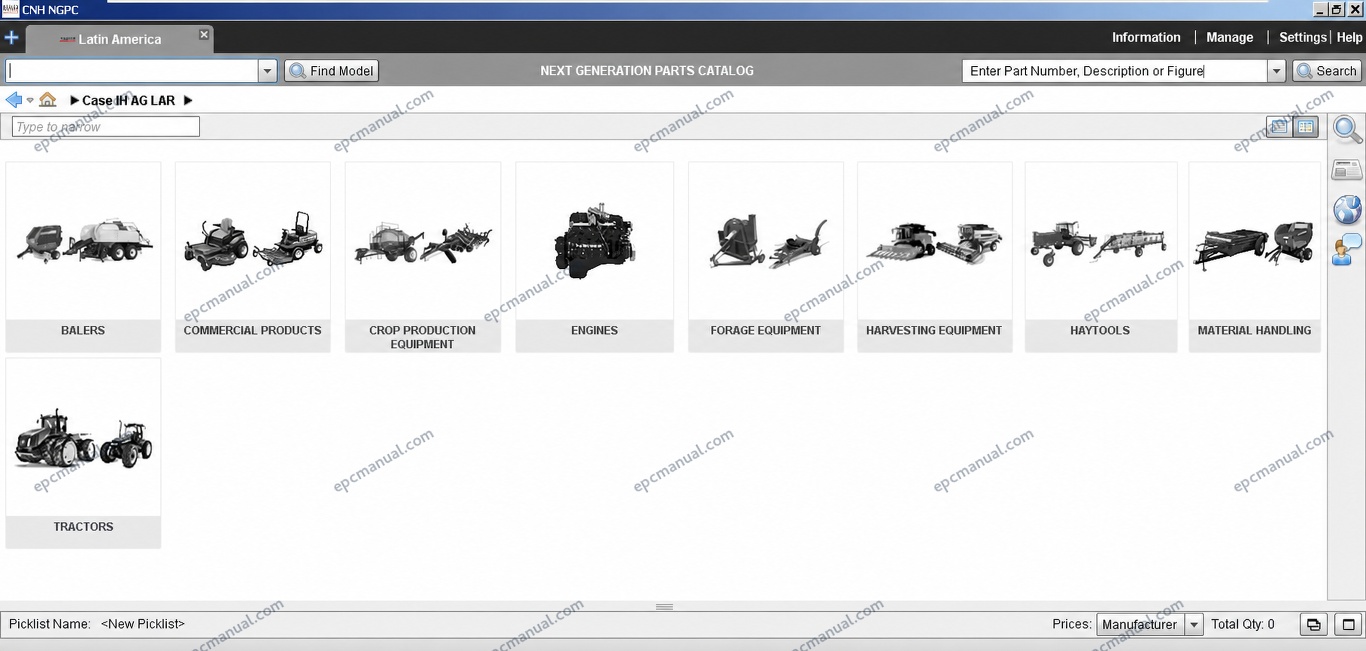
Task: Open the Manage menu
Action: click(1229, 37)
